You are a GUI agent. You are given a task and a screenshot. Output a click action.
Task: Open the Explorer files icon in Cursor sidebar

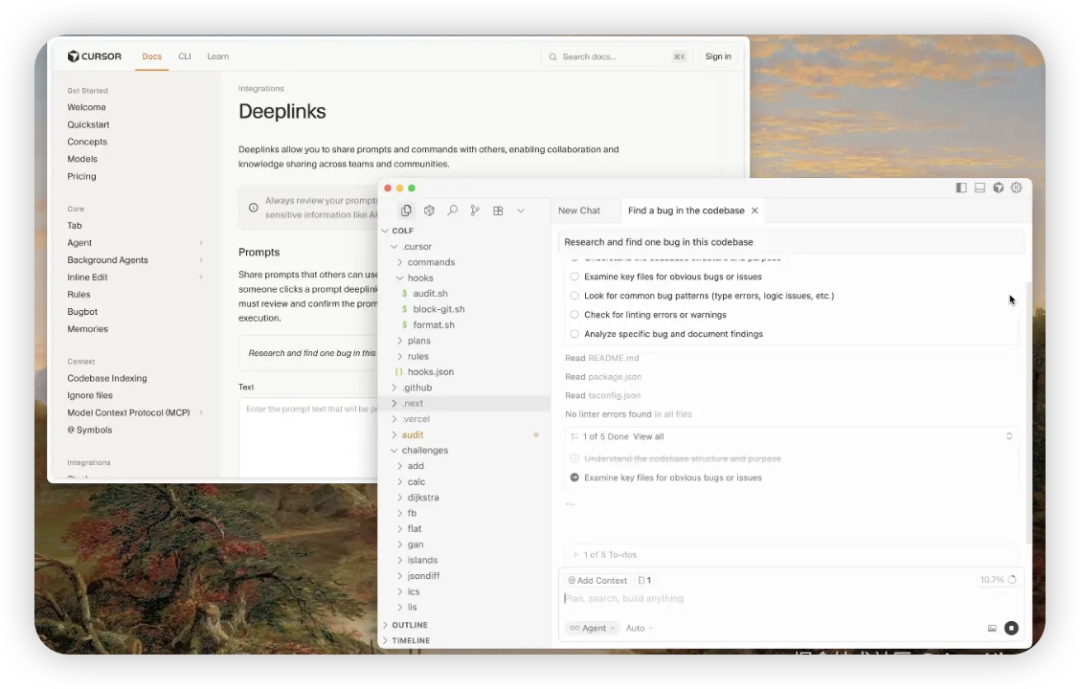coord(406,211)
